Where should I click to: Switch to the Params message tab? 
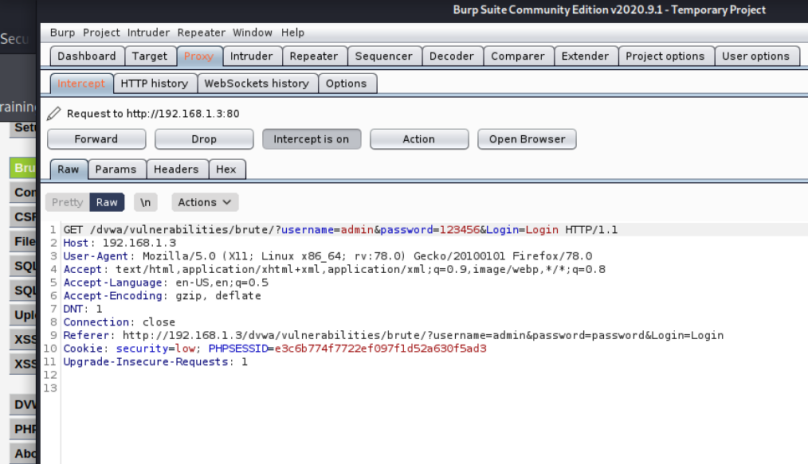pyautogui.click(x=116, y=169)
